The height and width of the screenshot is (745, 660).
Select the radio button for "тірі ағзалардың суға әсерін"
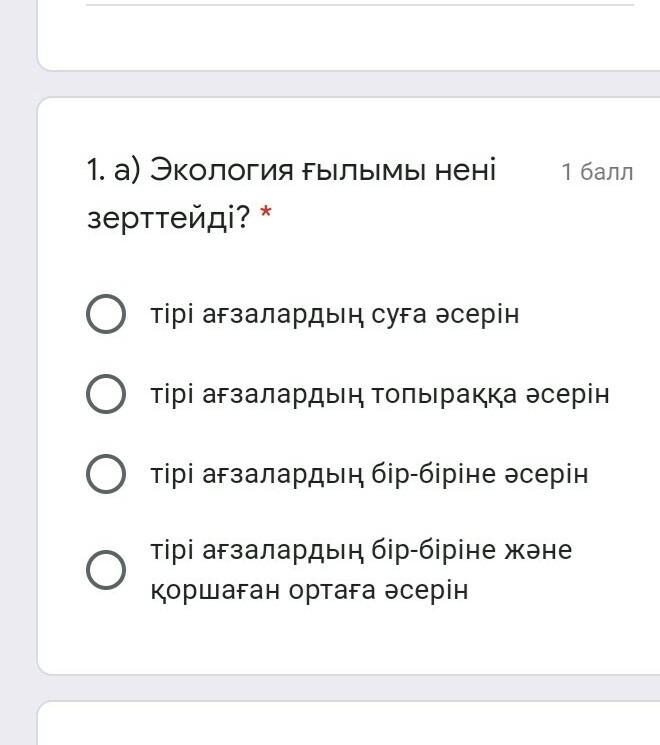(x=106, y=314)
